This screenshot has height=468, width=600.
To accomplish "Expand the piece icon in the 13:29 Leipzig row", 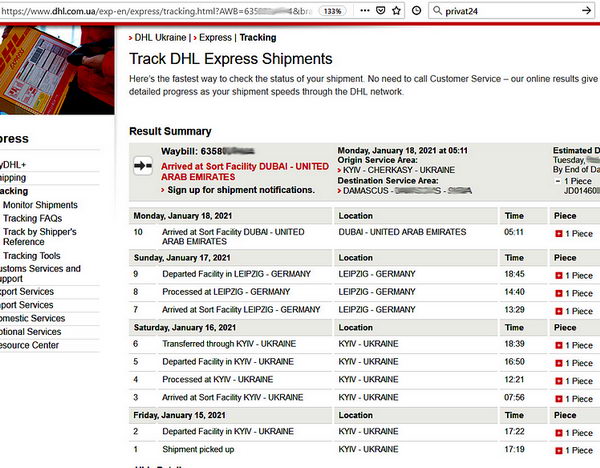I will point(558,311).
